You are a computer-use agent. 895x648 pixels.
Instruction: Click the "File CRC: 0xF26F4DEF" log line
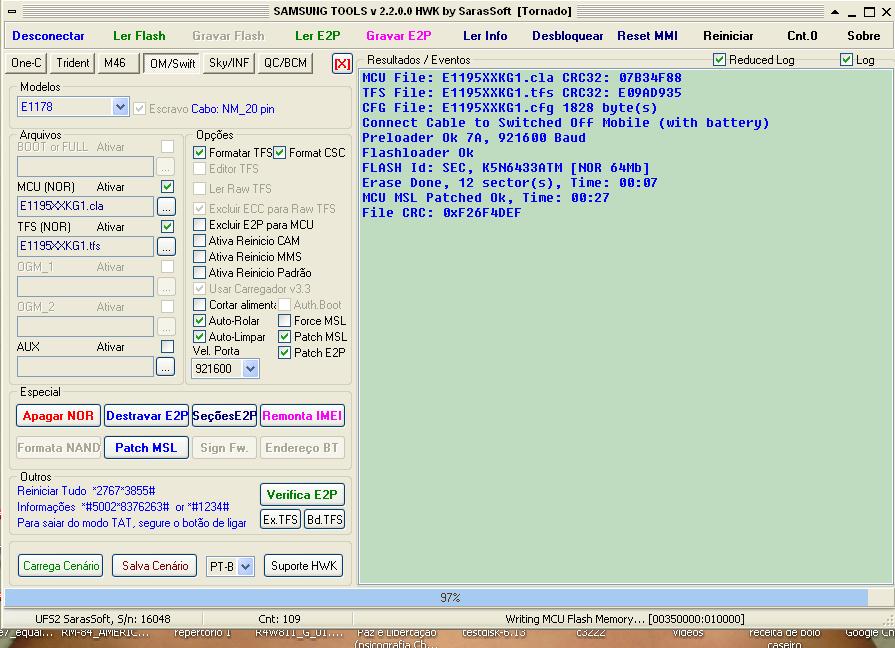pos(441,213)
